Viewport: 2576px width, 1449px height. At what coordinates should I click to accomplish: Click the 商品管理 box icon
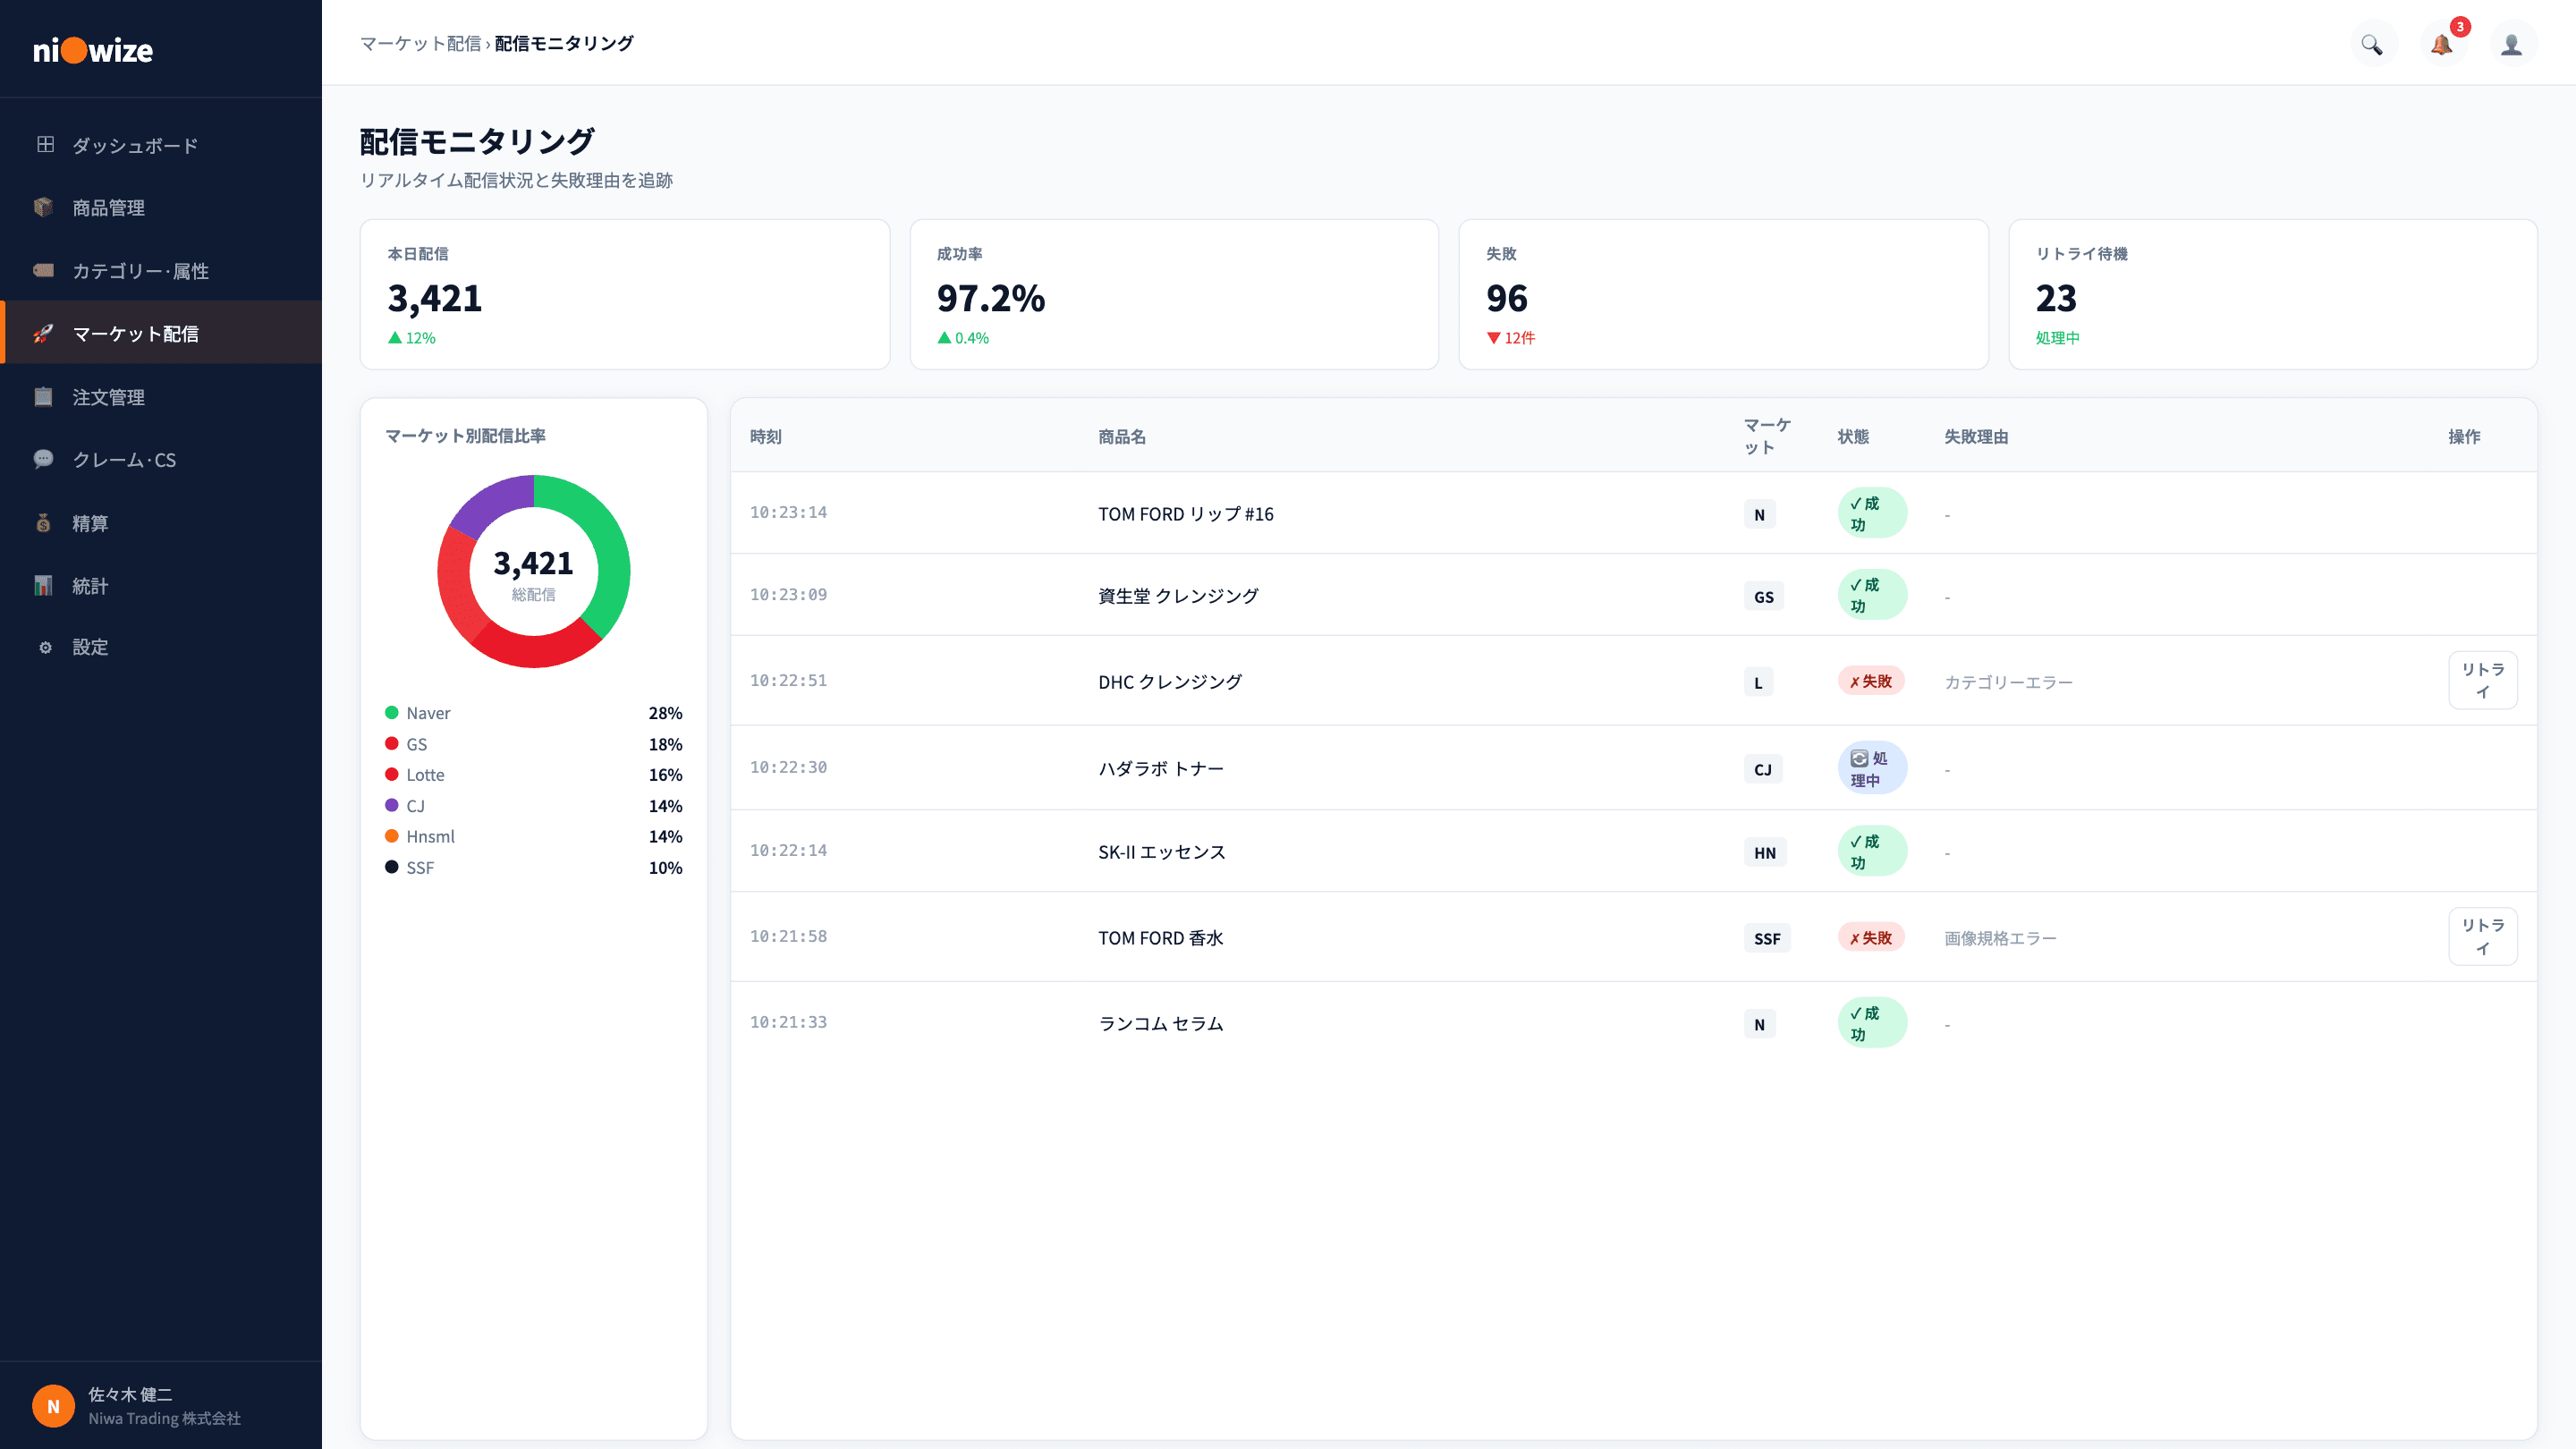point(44,207)
